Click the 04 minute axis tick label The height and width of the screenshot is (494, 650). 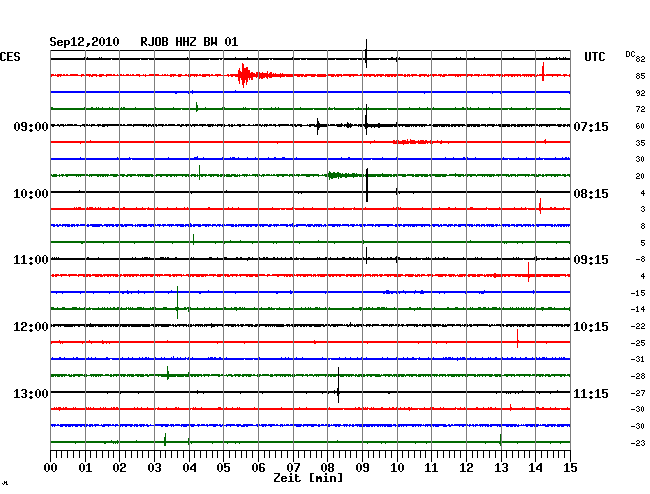pyautogui.click(x=189, y=467)
